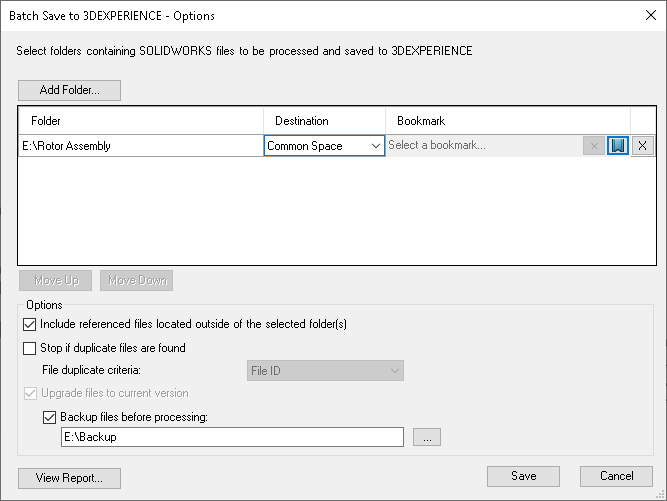Screen dimensions: 667x501
Task: Toggle Upgrade files to current version
Action: pyautogui.click(x=29, y=393)
